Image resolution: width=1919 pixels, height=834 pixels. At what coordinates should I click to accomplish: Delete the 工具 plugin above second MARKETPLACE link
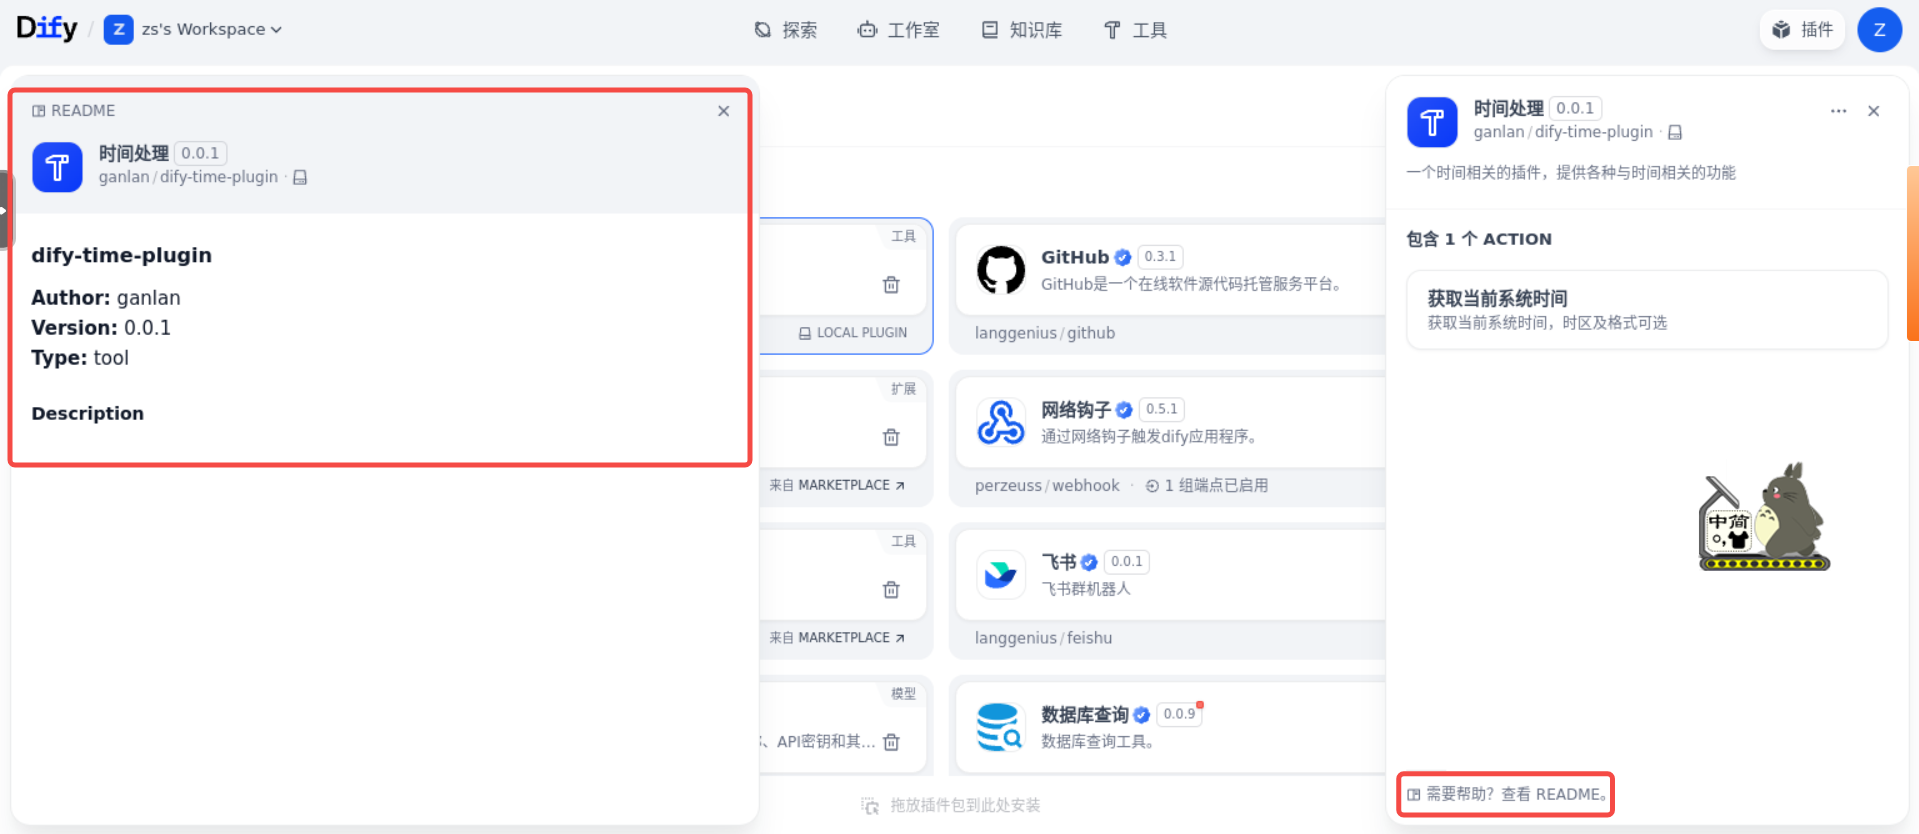pos(891,590)
